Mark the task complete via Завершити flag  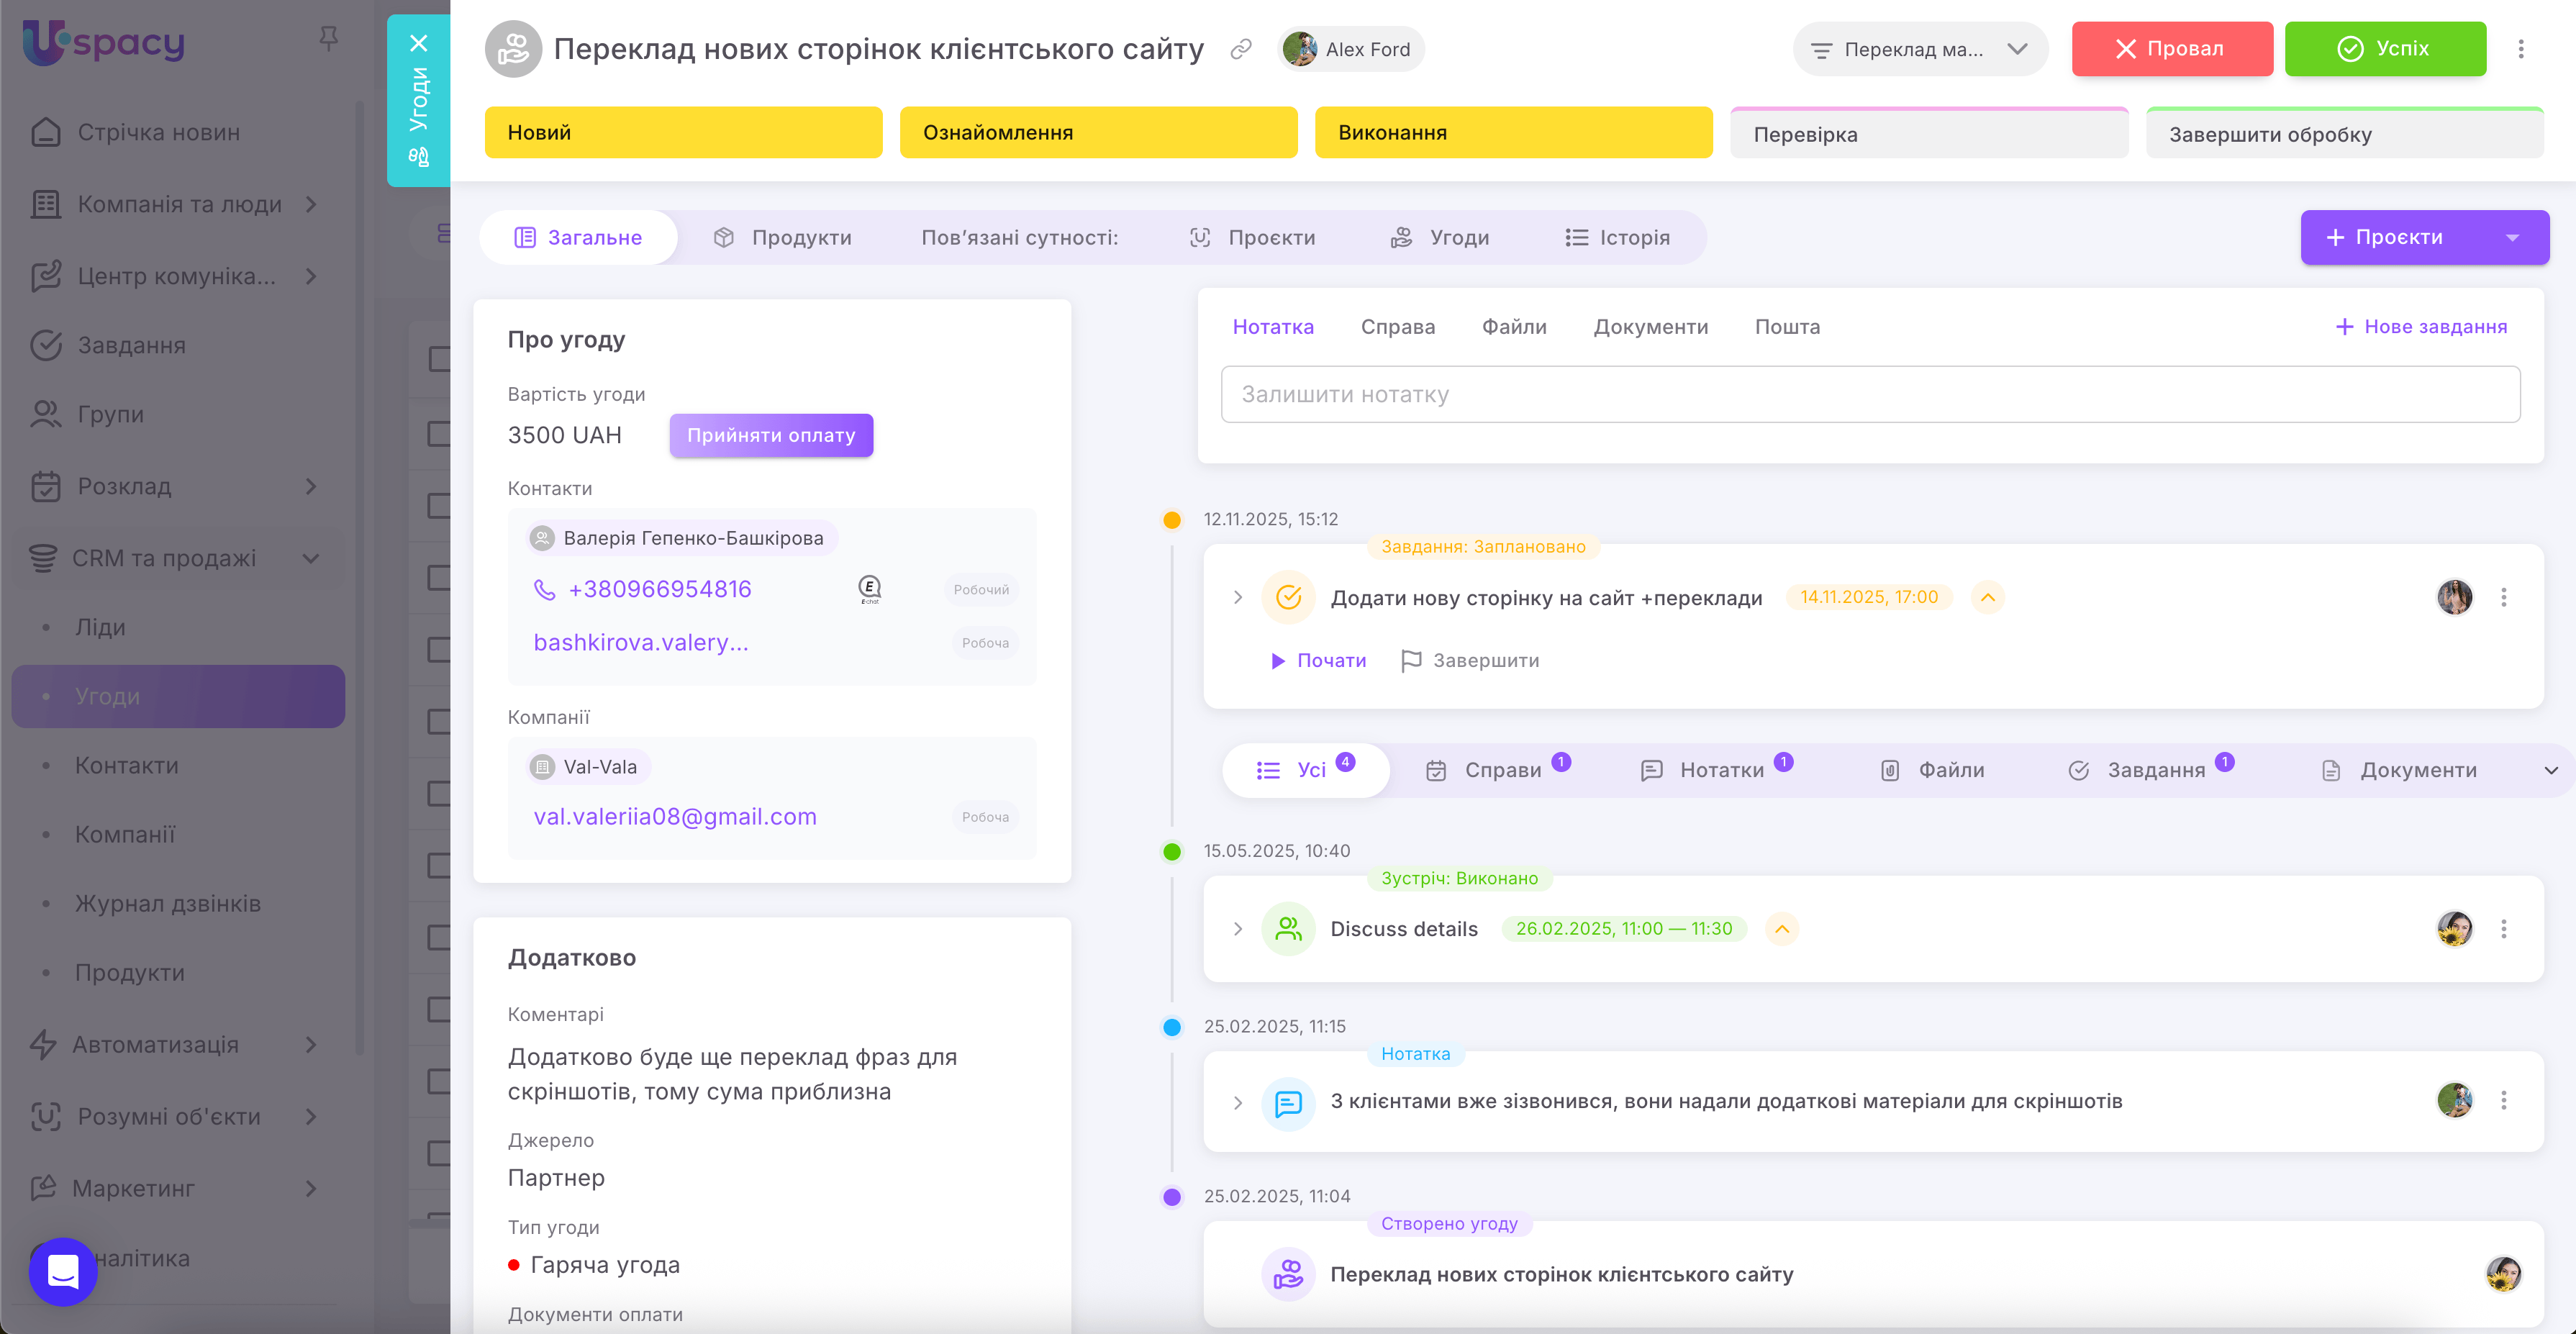1470,661
